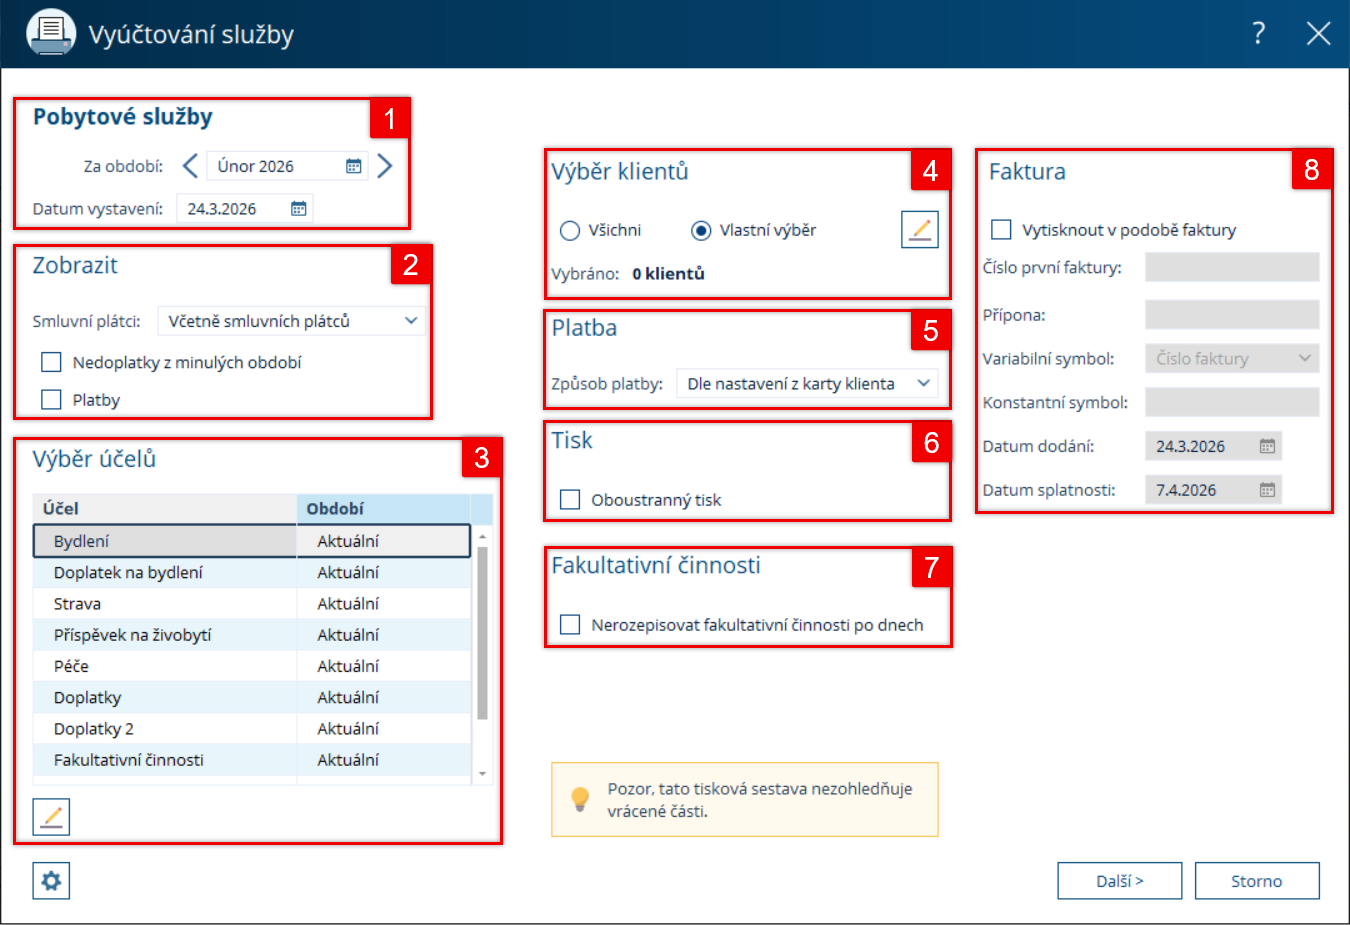The height and width of the screenshot is (925, 1350).
Task: Select the Fakultativní činnosti row
Action: coord(252,760)
